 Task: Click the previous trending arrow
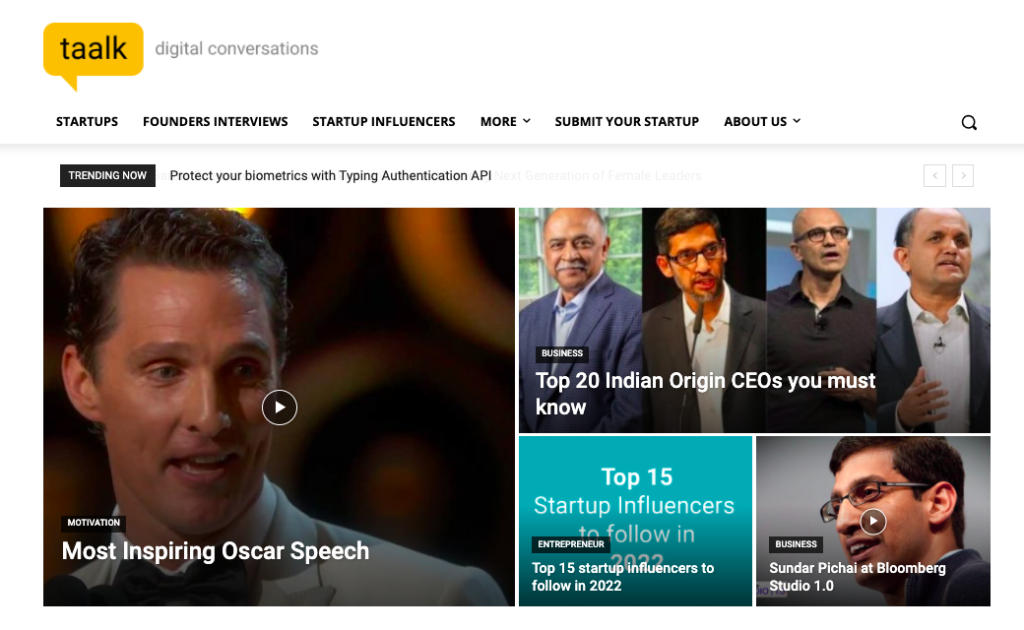click(934, 175)
